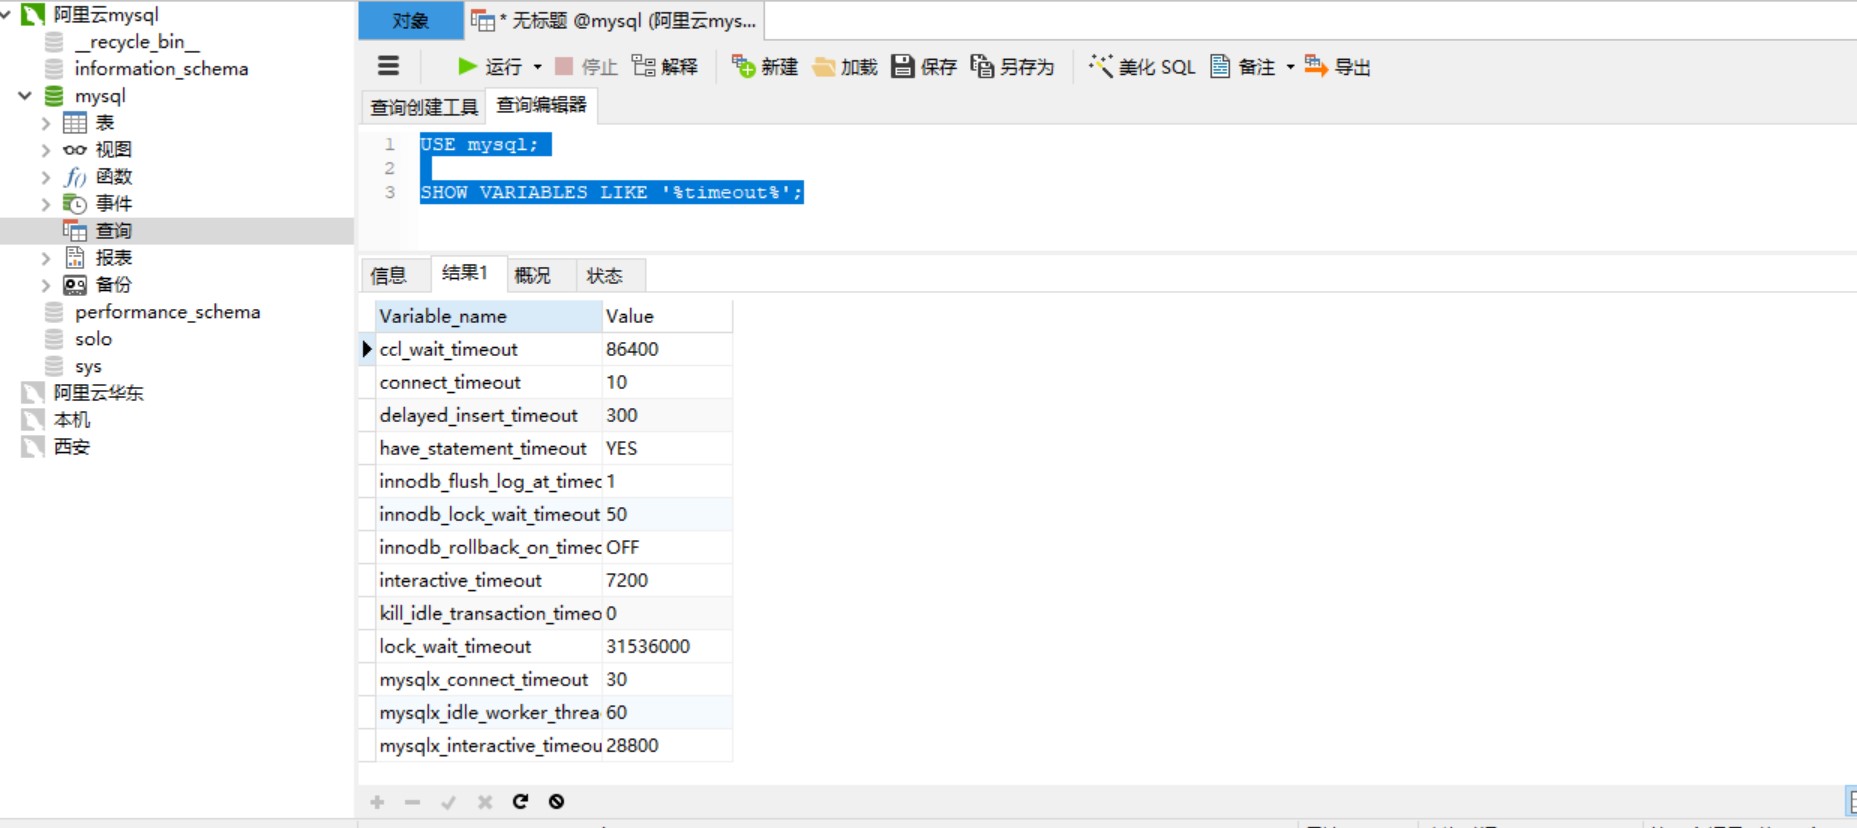Collapse the 阿里云mysql connection
Screen dimensions: 1857x828
pyautogui.click(x=6, y=15)
